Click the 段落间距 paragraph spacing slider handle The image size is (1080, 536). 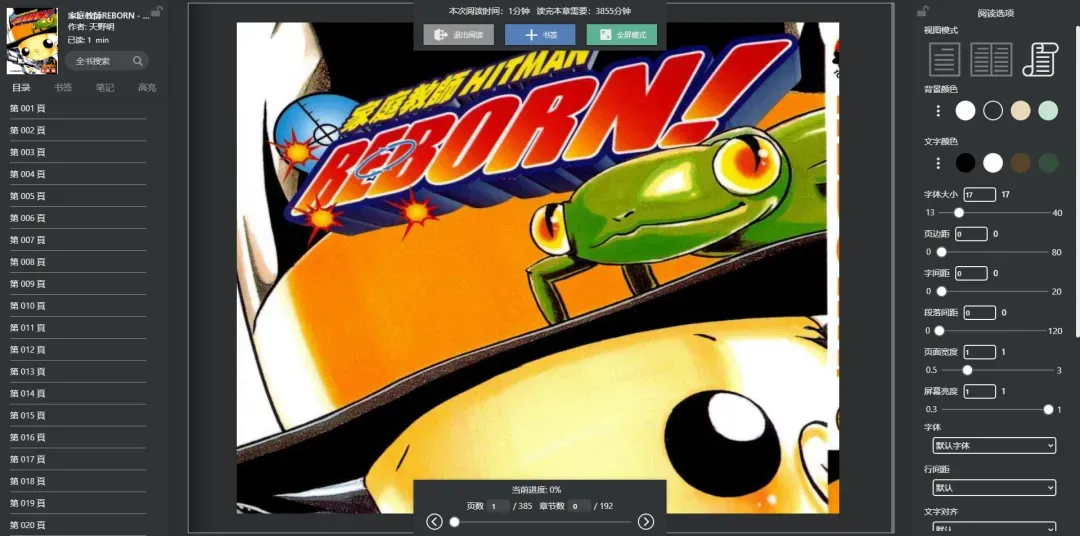click(939, 331)
